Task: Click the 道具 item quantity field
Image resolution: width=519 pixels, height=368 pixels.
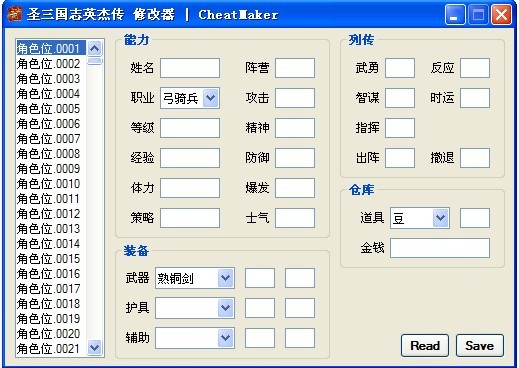Action: pyautogui.click(x=475, y=218)
